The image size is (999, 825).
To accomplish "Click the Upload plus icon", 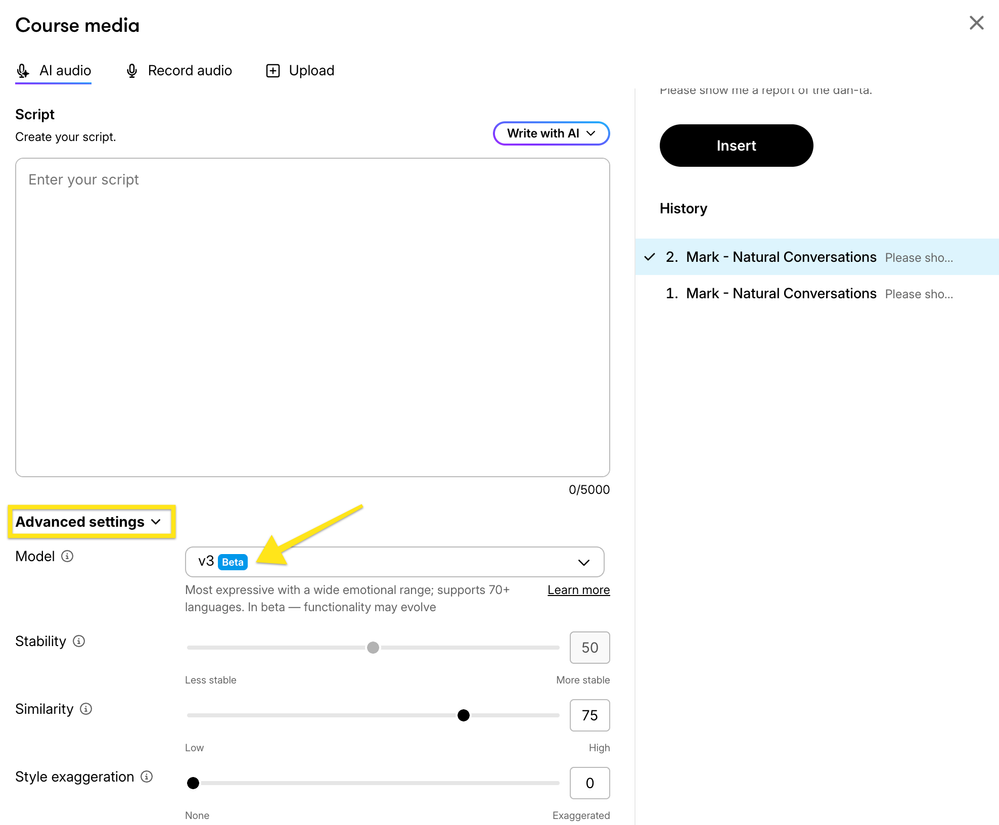I will tap(272, 71).
